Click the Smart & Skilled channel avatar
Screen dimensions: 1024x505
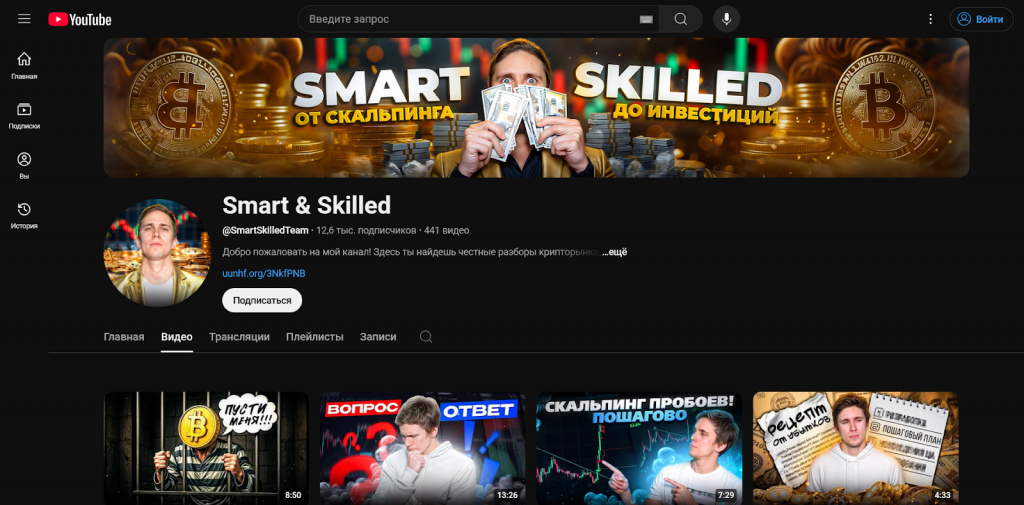[x=157, y=253]
